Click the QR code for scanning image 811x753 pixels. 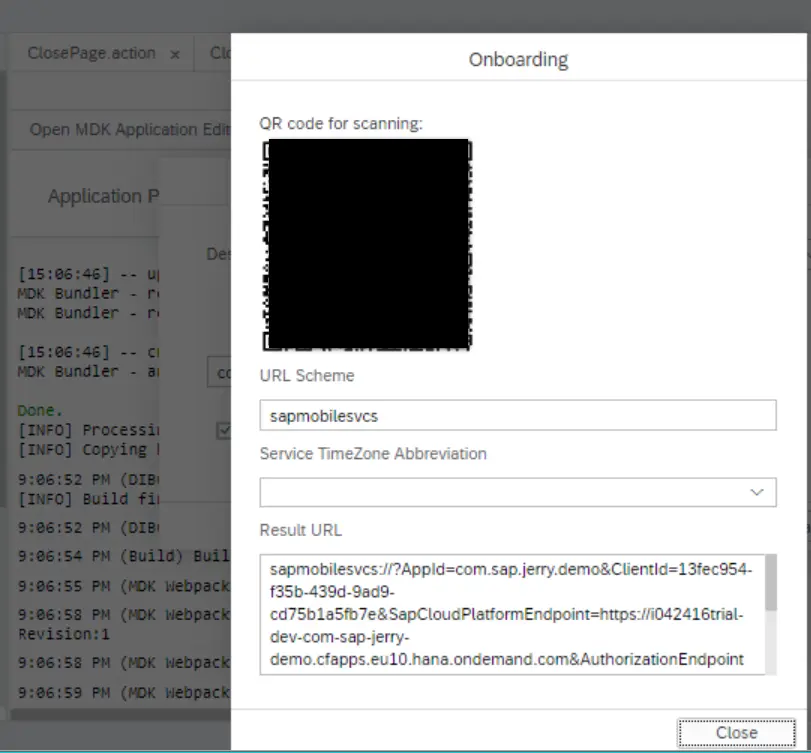[367, 244]
